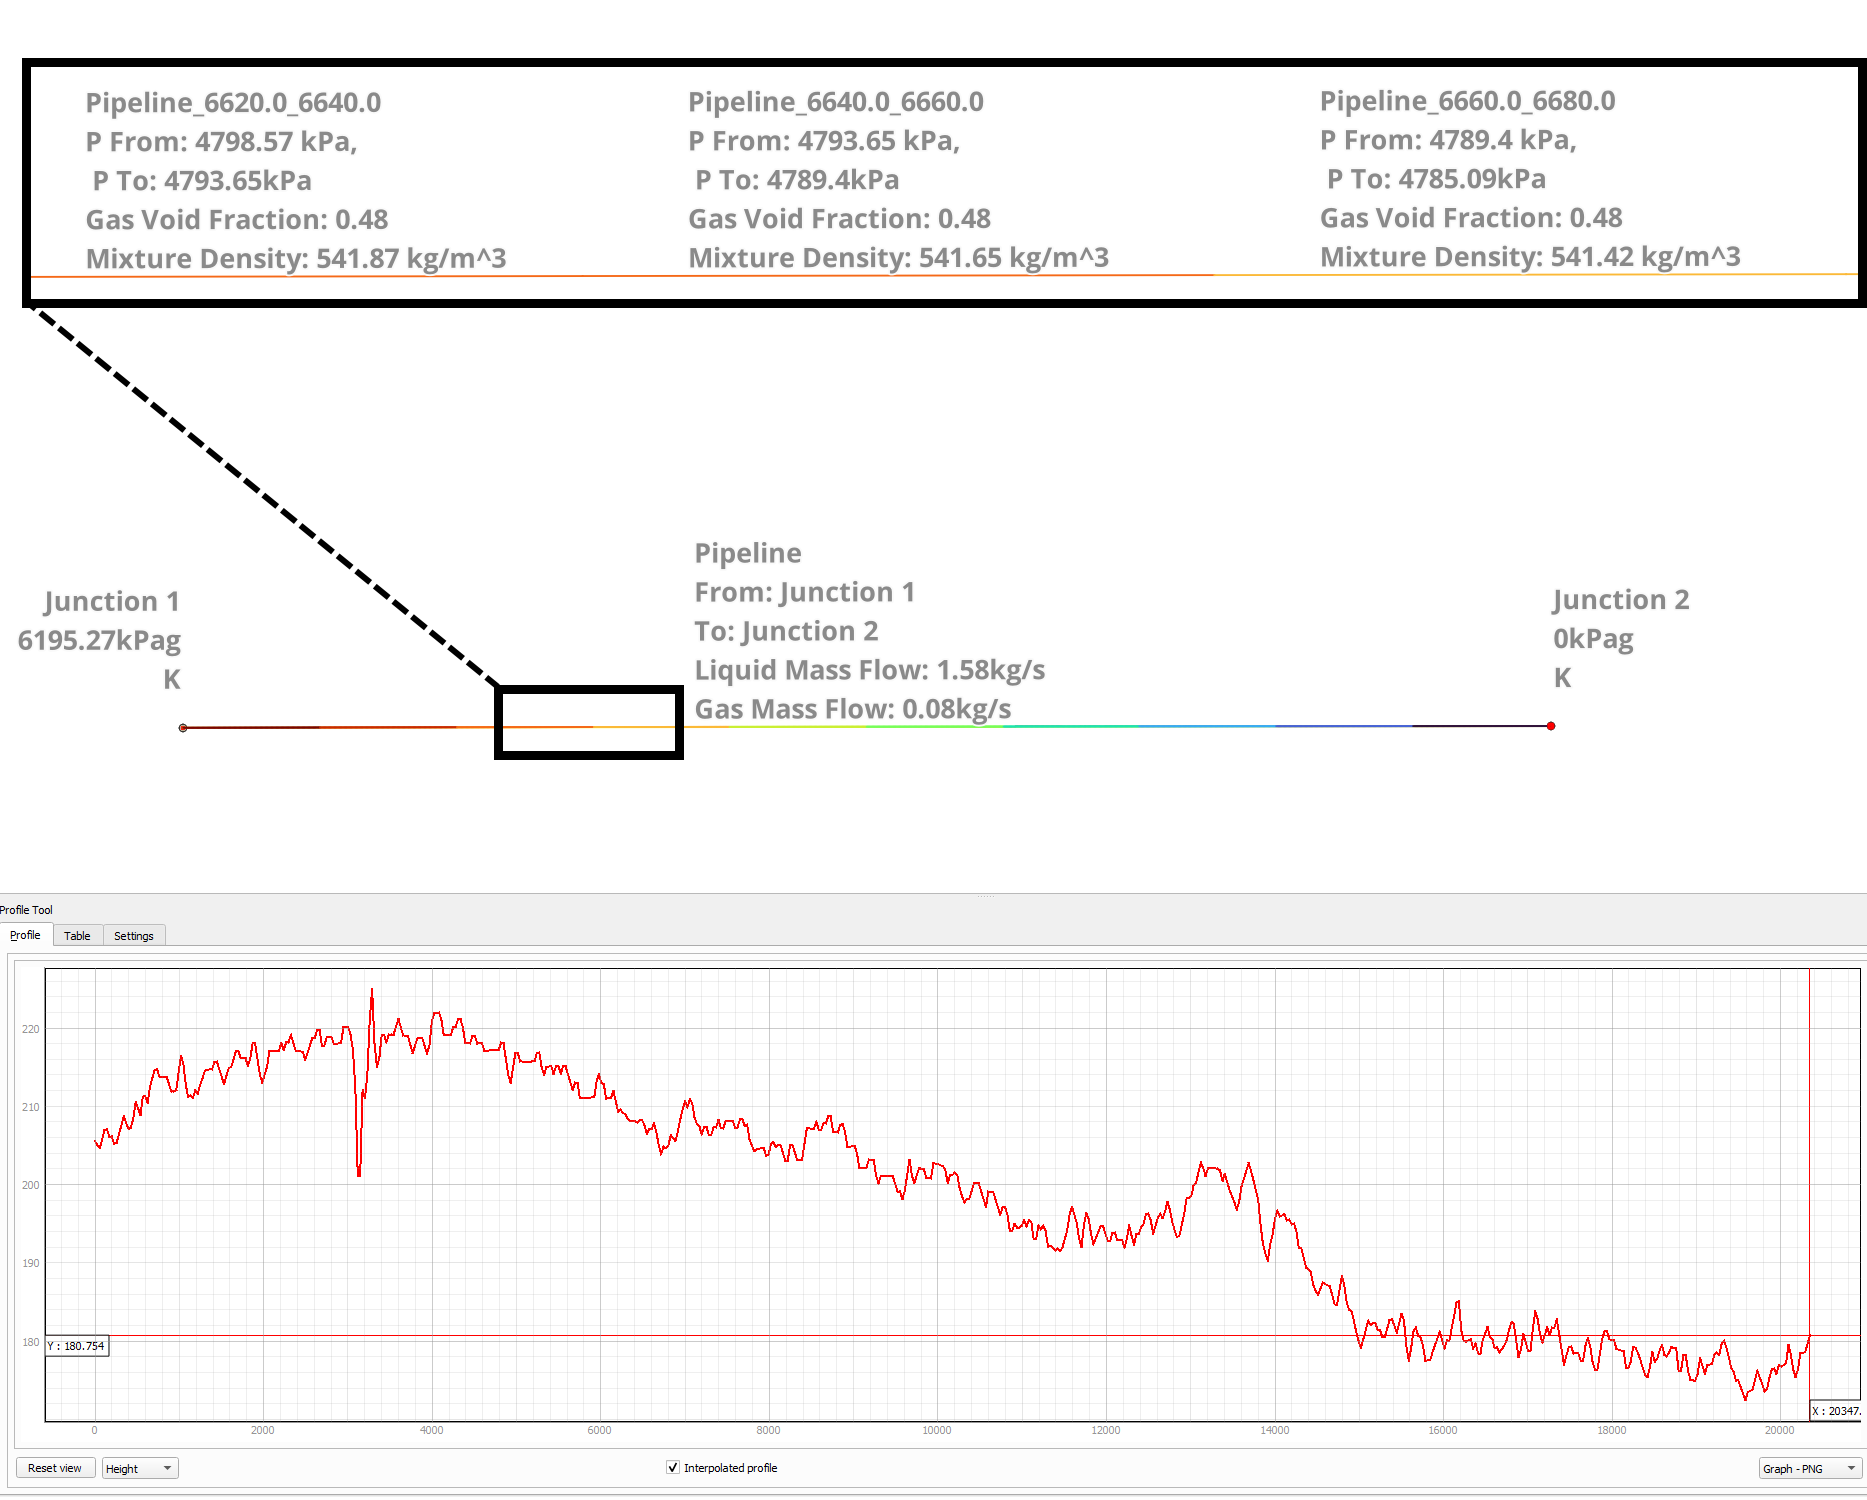Switch to the Table tab

pyautogui.click(x=77, y=936)
